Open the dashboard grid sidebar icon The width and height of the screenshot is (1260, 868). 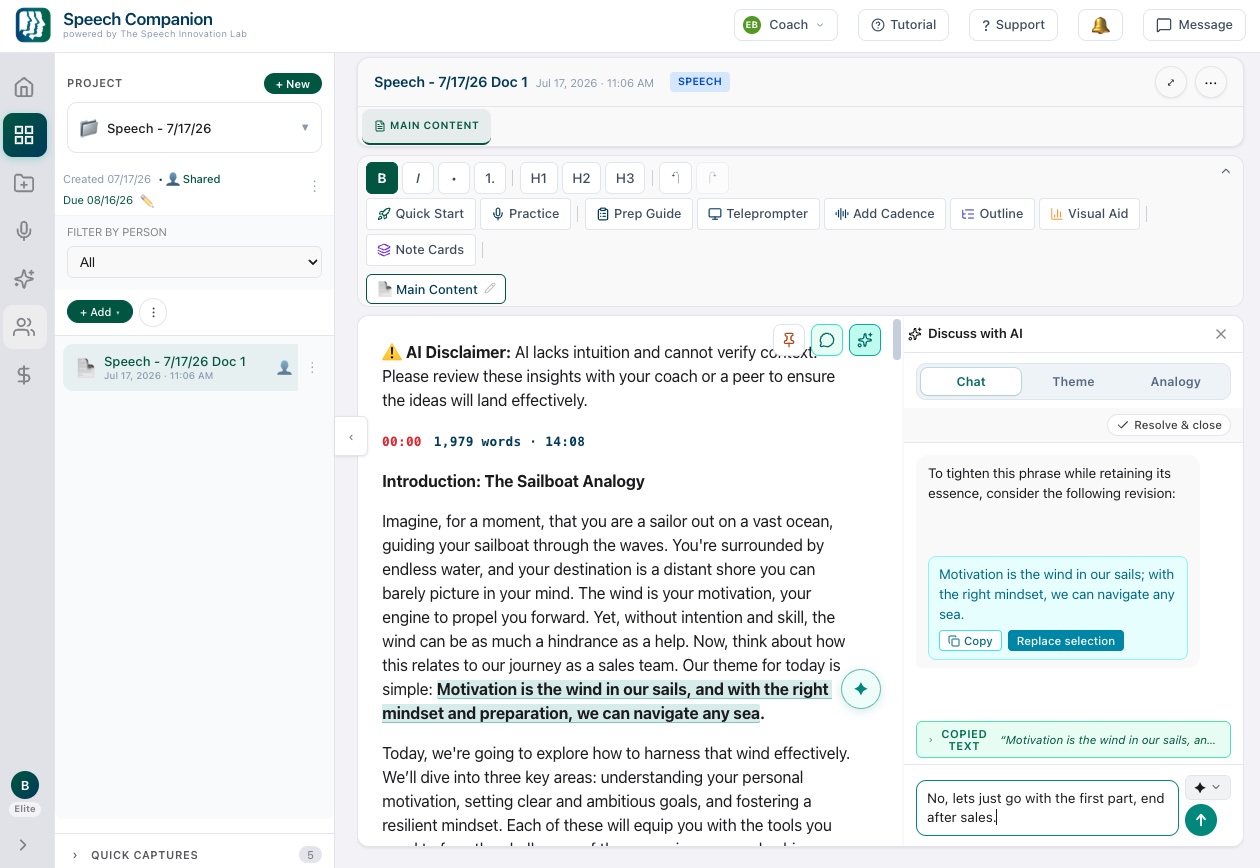click(x=24, y=135)
